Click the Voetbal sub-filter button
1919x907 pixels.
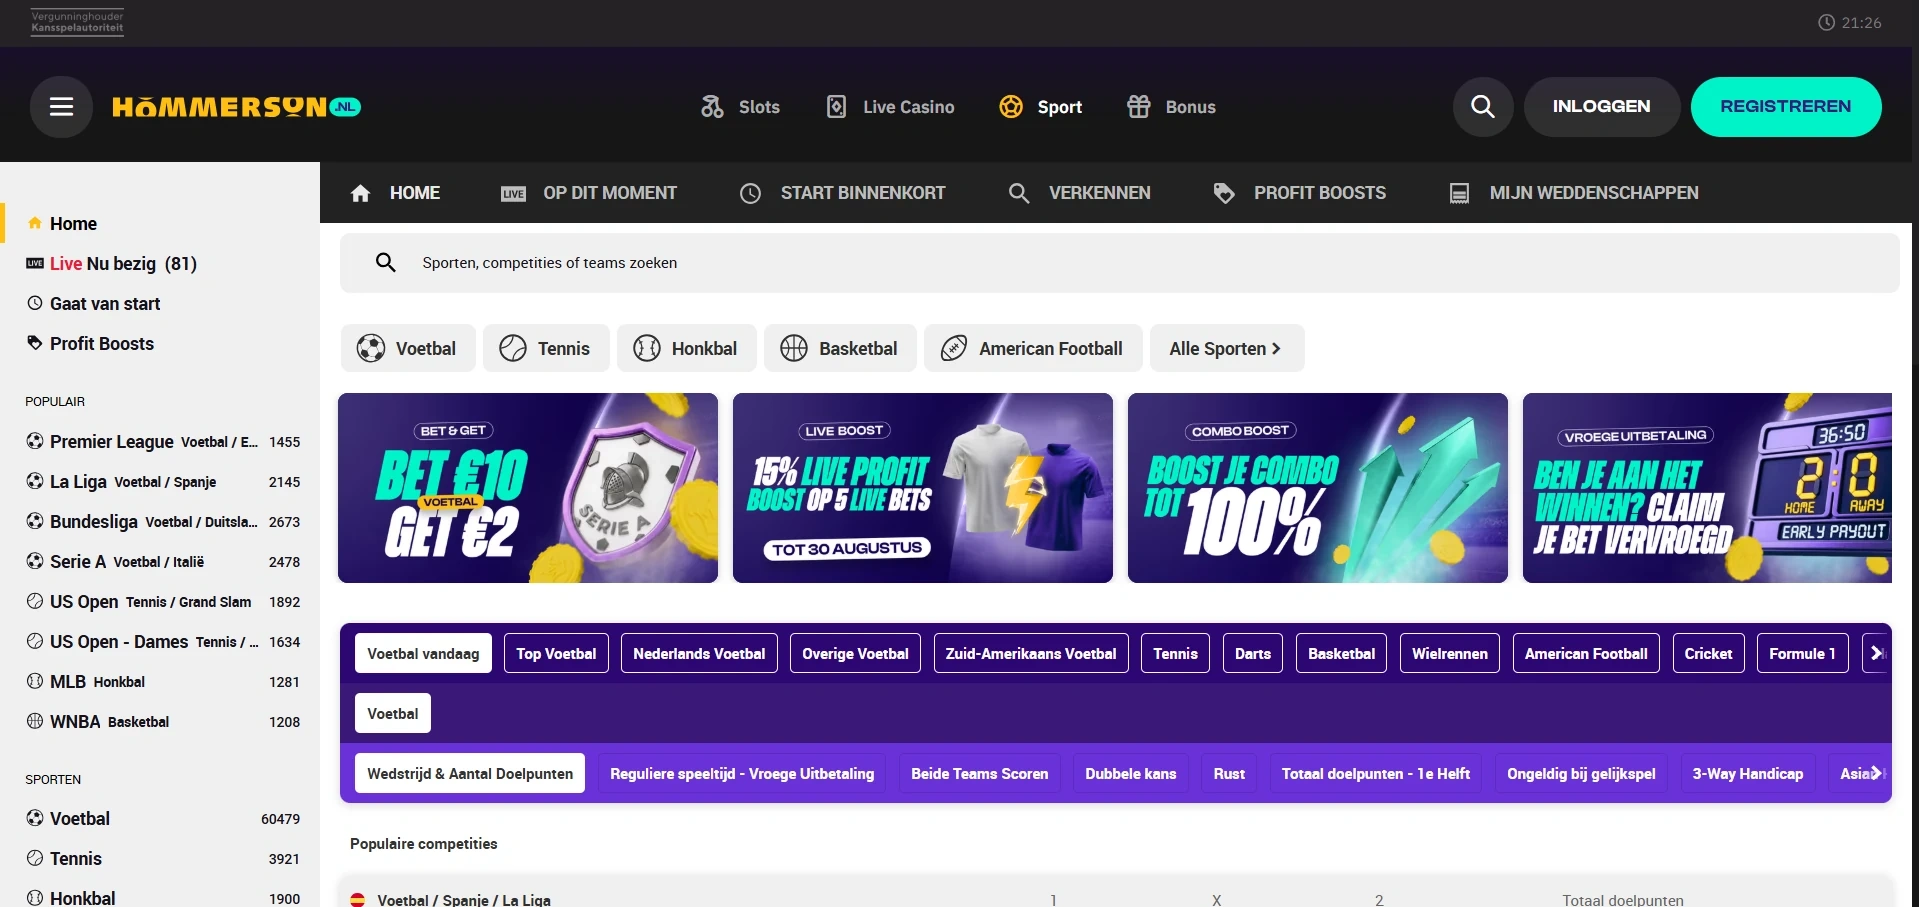tap(393, 713)
